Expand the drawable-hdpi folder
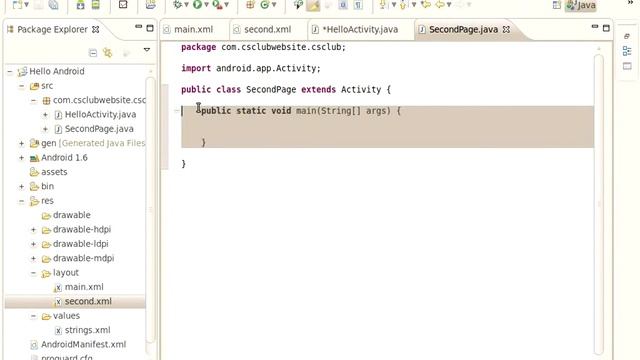 33,229
